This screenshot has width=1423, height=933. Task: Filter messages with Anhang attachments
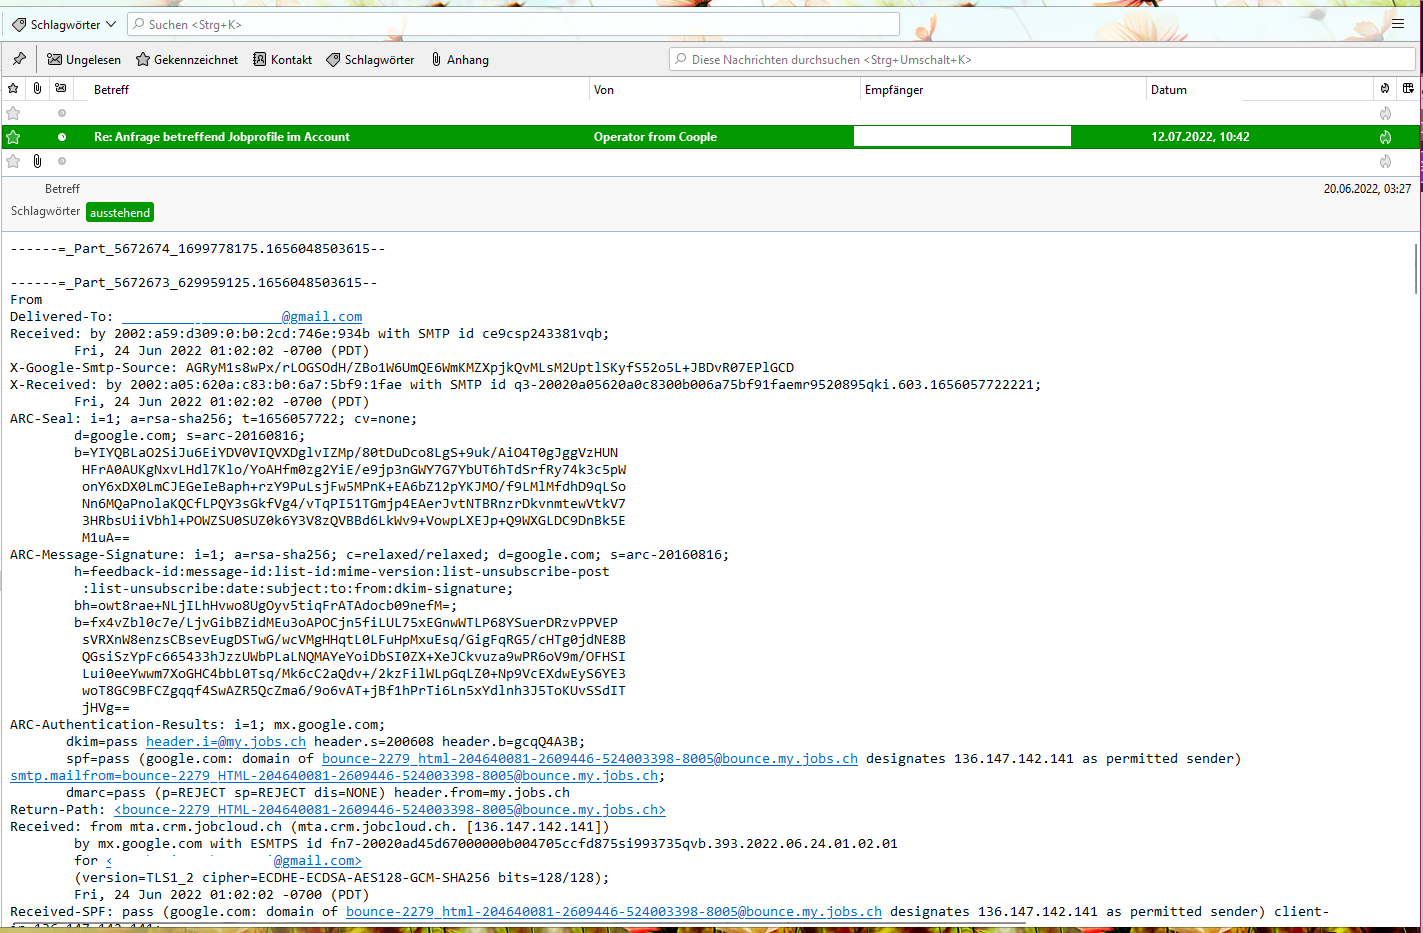coord(460,60)
